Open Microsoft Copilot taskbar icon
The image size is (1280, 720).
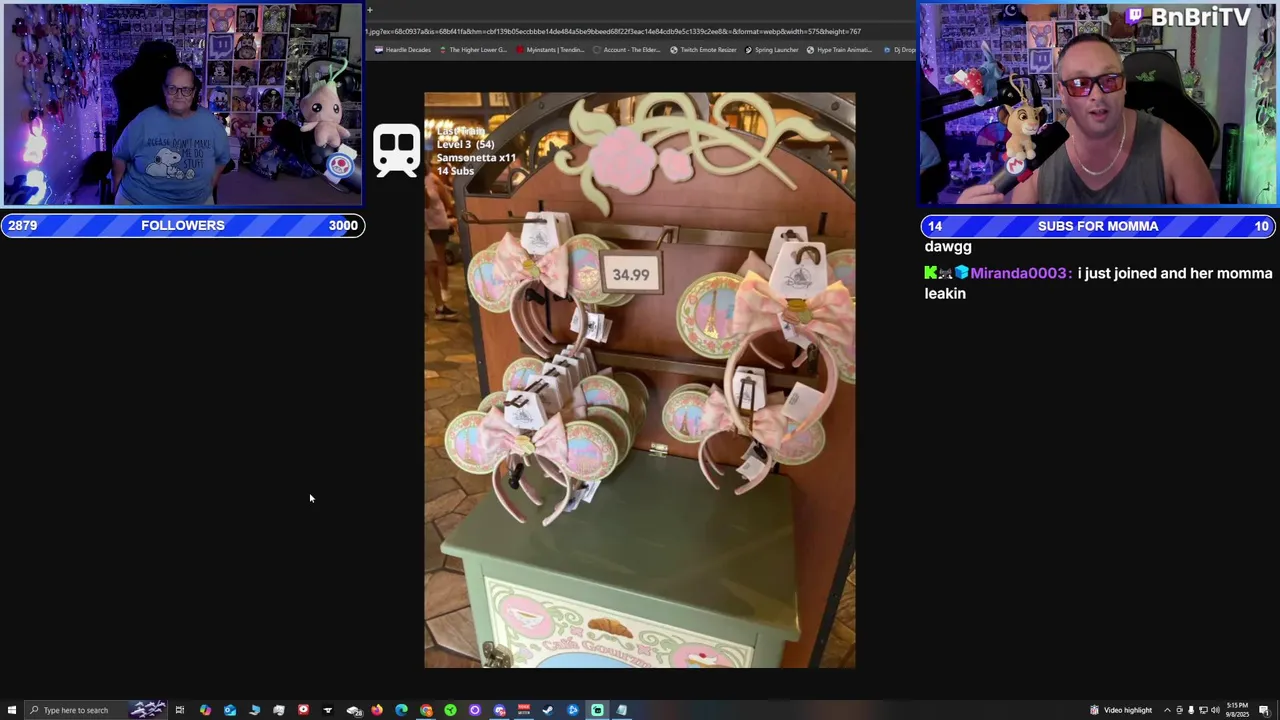(x=205, y=710)
